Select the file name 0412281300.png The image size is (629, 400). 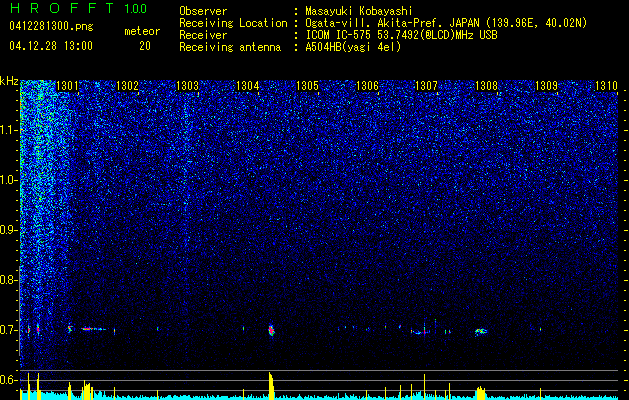(51, 26)
